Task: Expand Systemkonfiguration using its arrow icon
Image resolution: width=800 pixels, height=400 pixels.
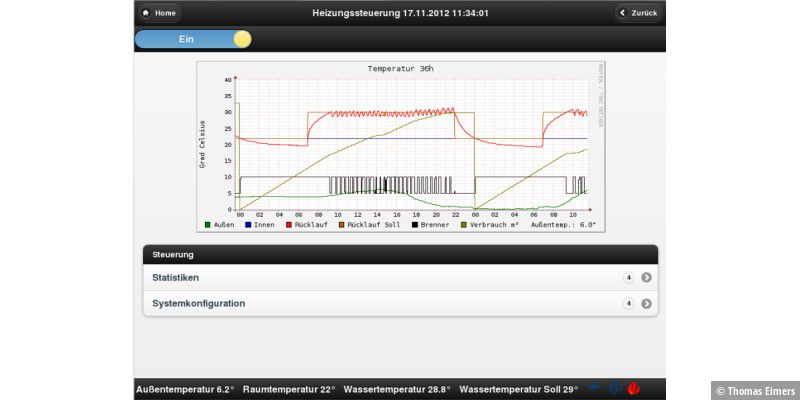Action: click(x=646, y=304)
